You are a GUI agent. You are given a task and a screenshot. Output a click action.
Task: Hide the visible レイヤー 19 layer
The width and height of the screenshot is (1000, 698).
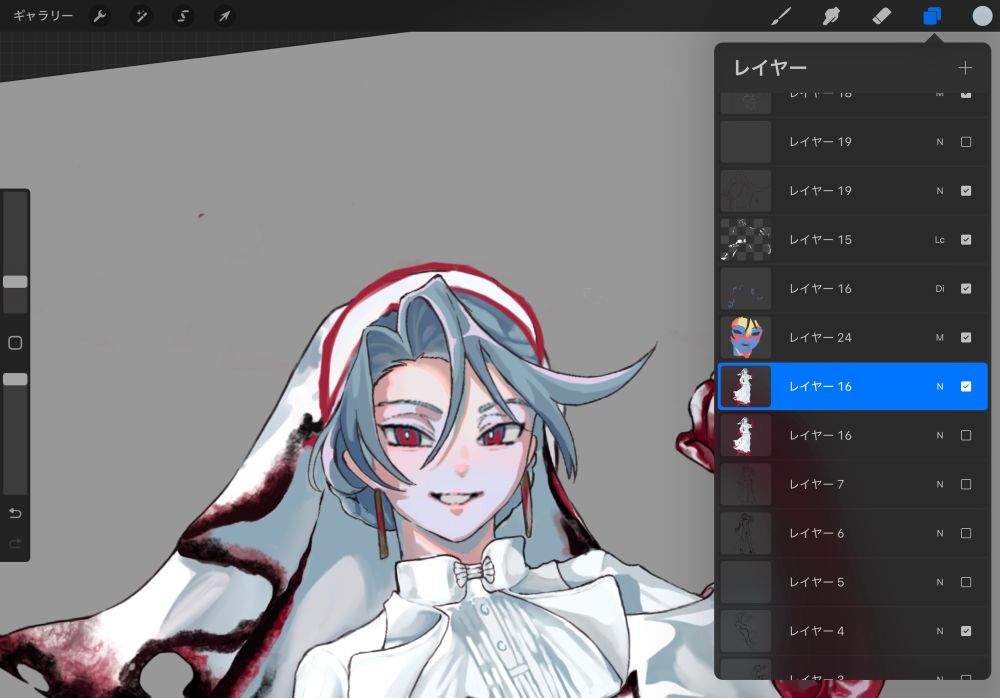966,191
